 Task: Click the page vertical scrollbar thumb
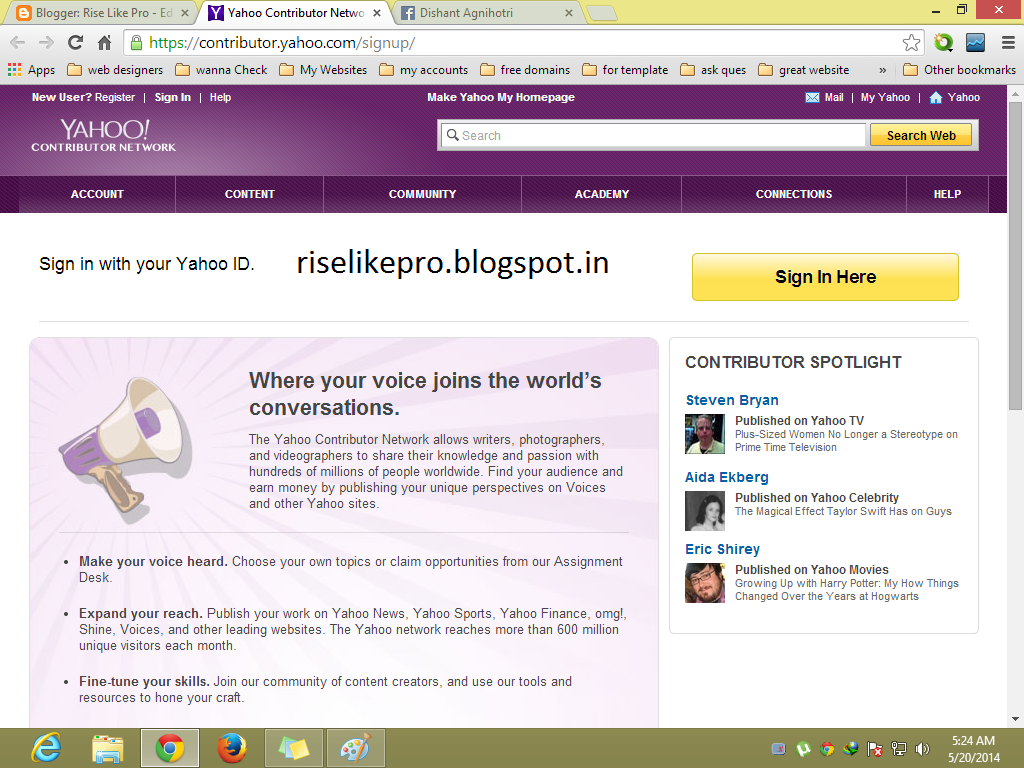[x=1015, y=255]
